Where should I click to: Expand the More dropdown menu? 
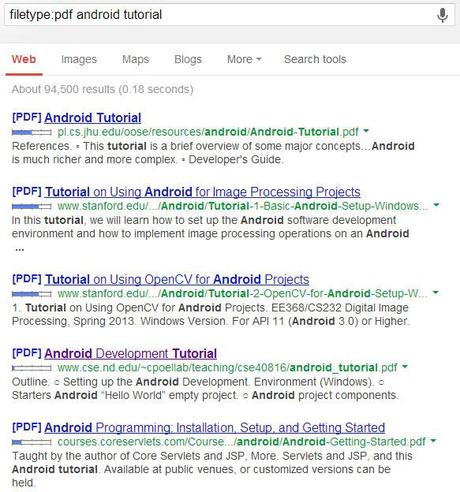244,59
